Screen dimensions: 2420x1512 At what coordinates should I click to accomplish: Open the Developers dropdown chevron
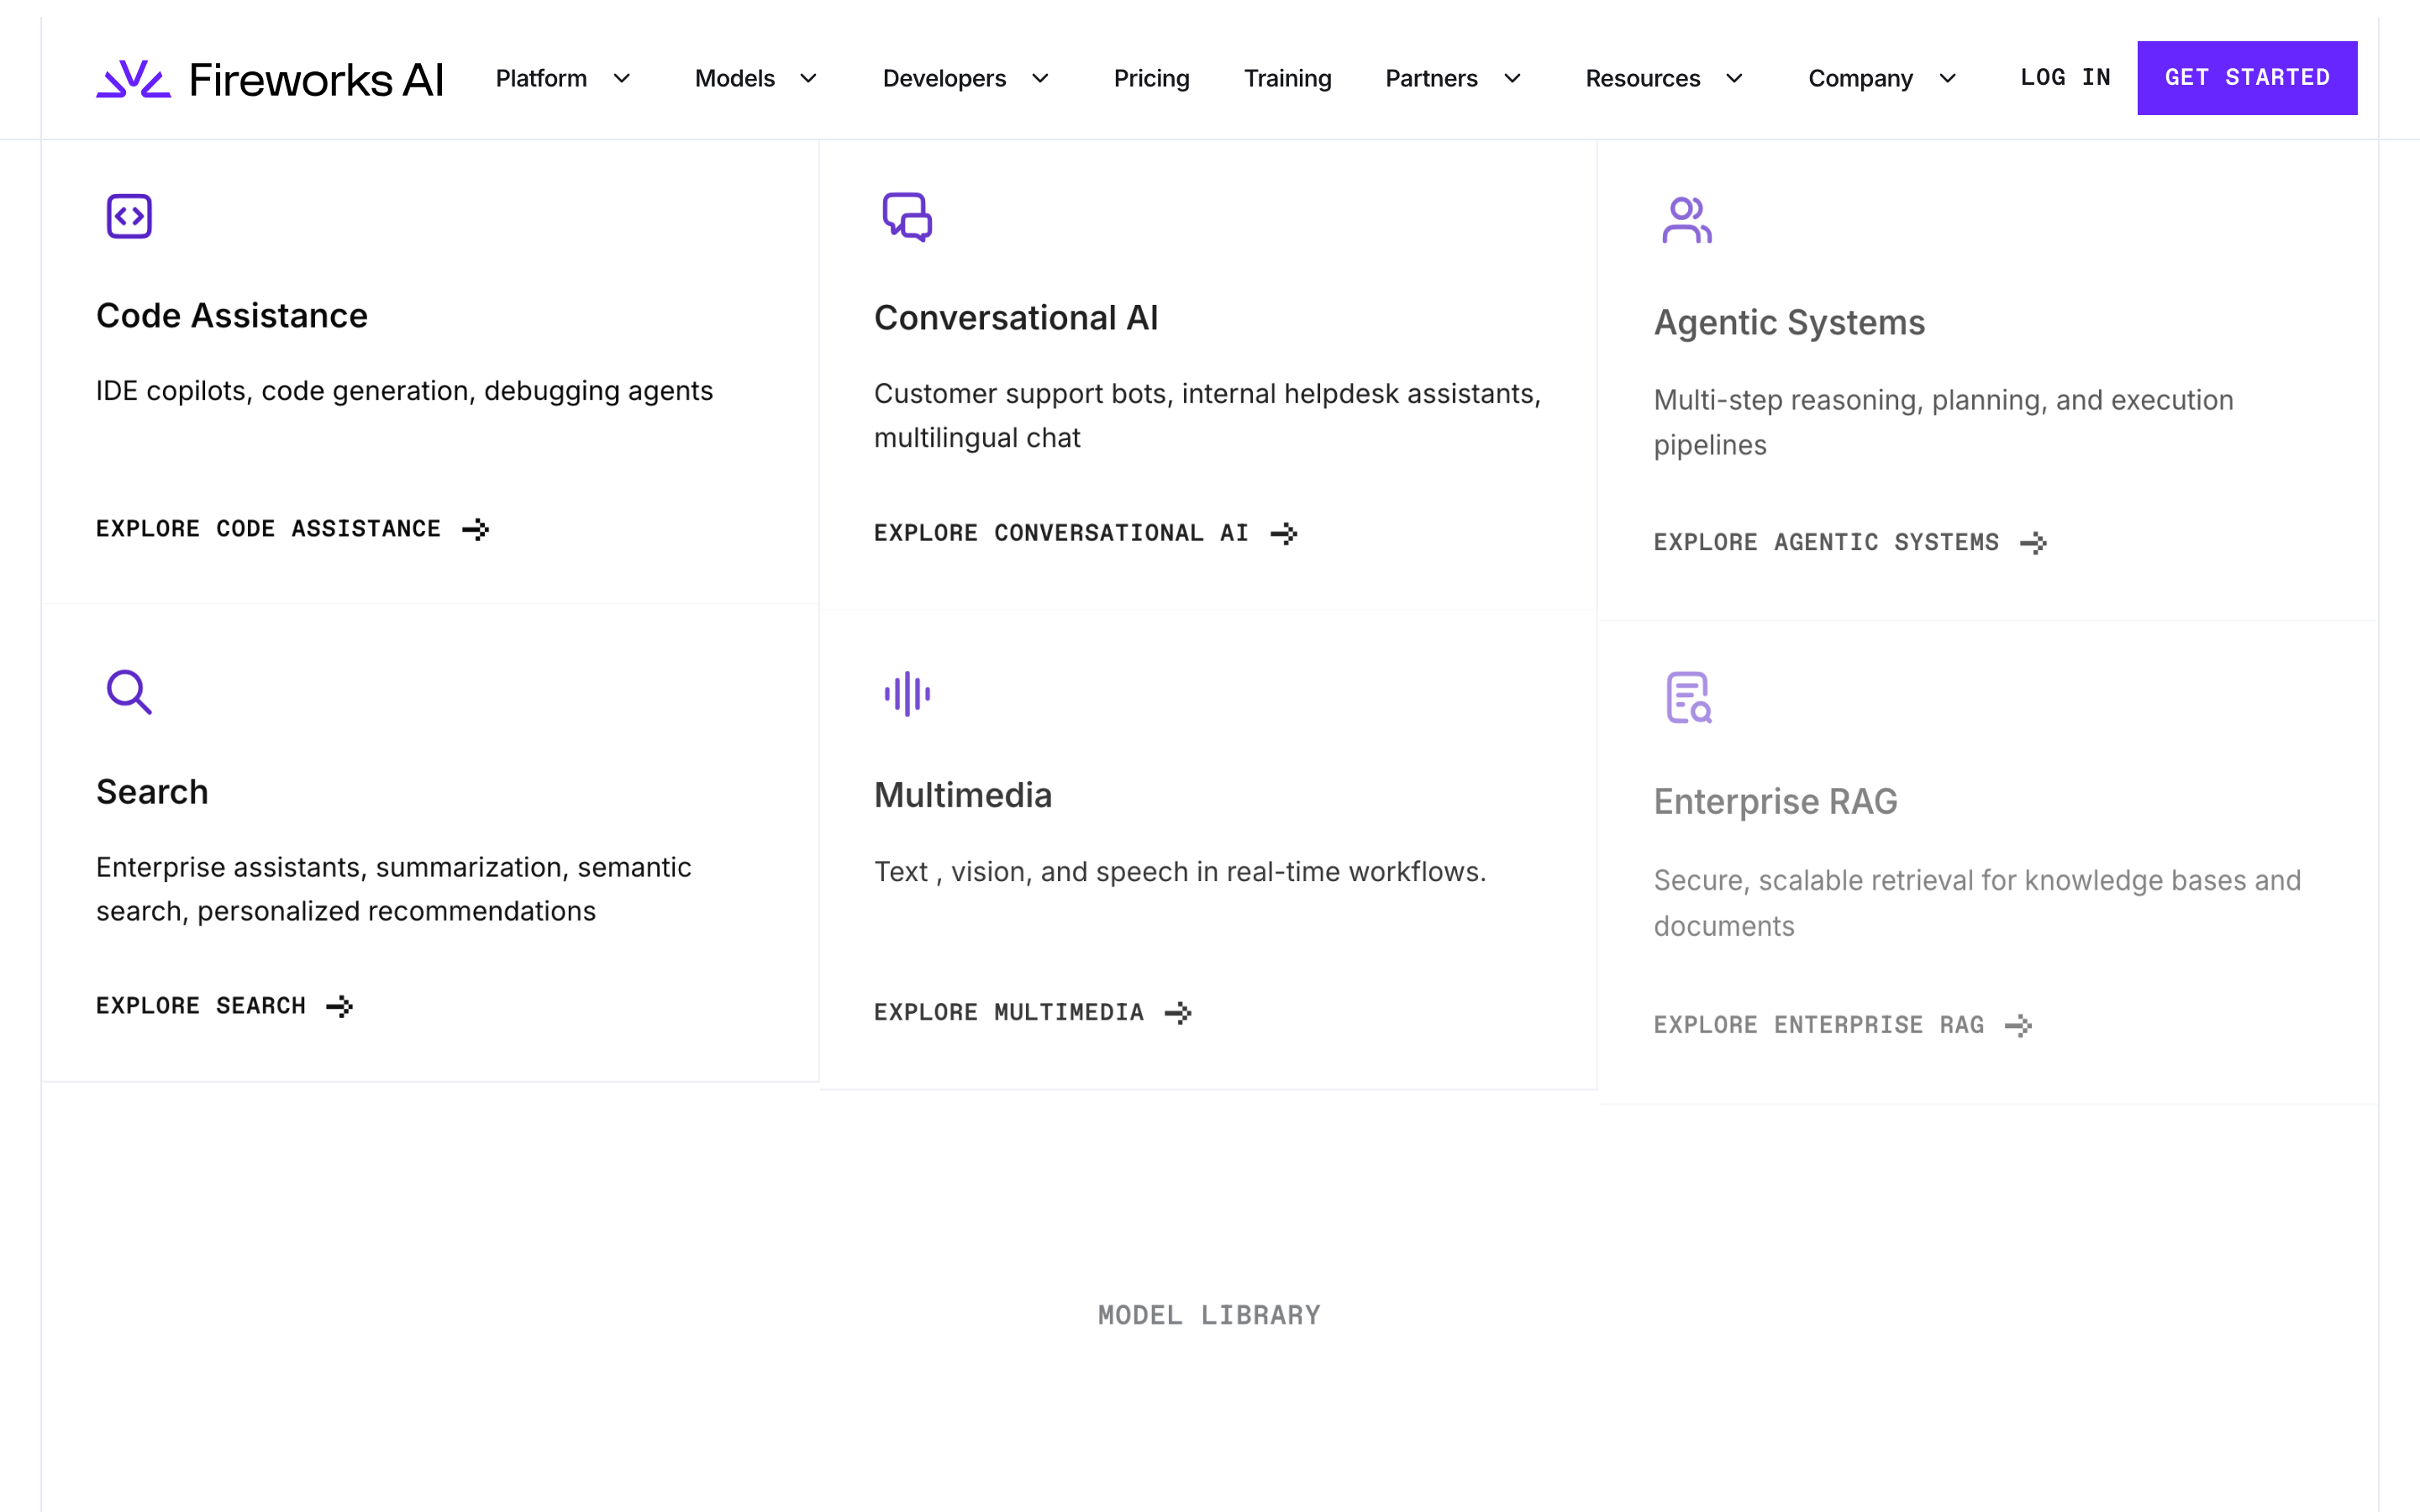[1040, 78]
